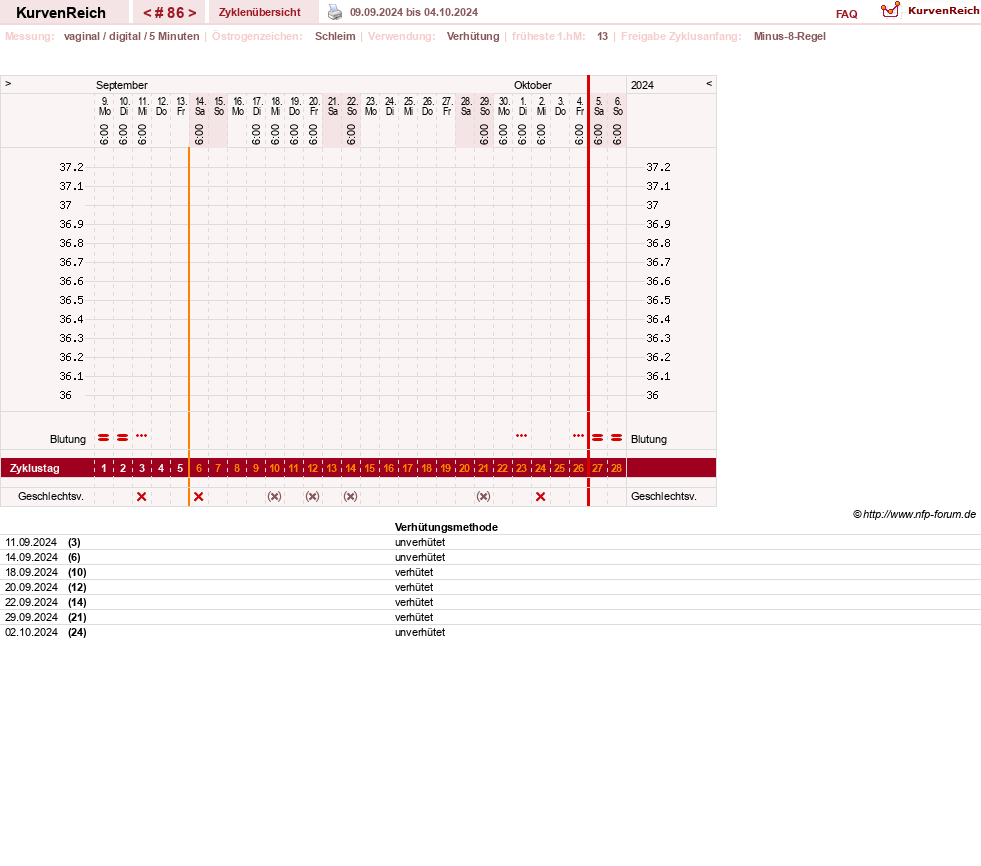Click the date range '09.09.2024 bis 04.10.2024'
Viewport: 981px width, 866px height.
click(x=414, y=13)
